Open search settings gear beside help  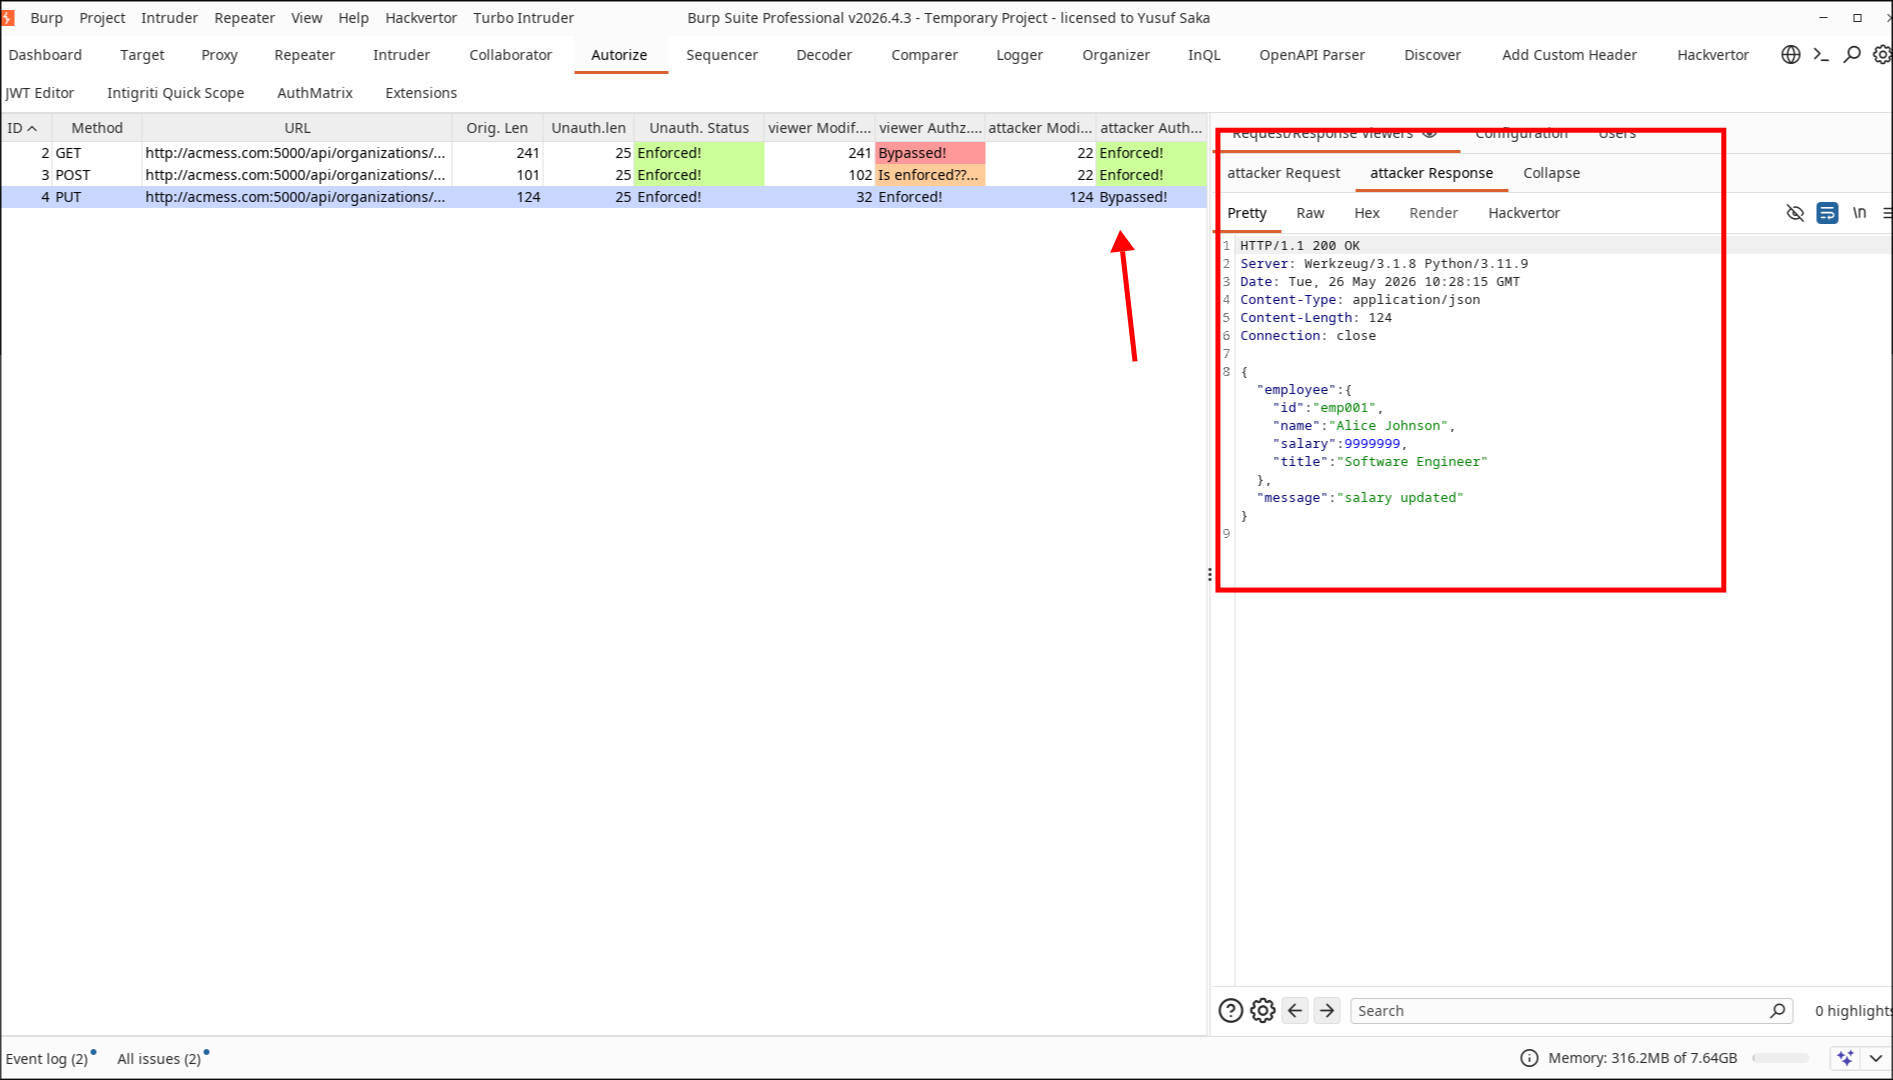[x=1263, y=1011]
